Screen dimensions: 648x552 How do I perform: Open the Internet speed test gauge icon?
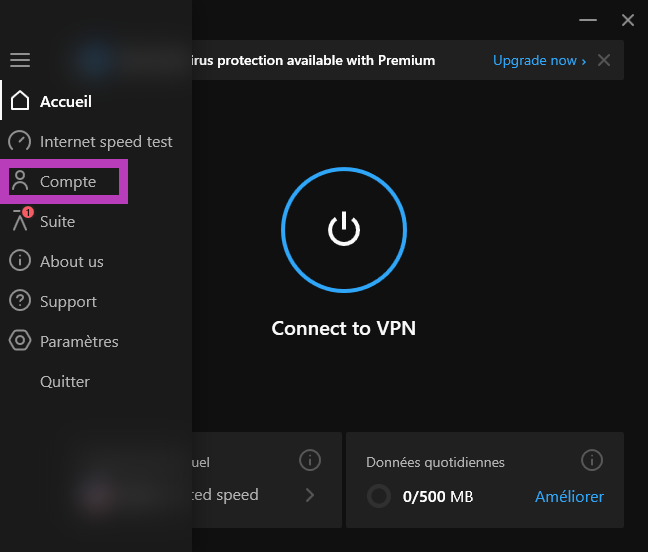(x=19, y=141)
